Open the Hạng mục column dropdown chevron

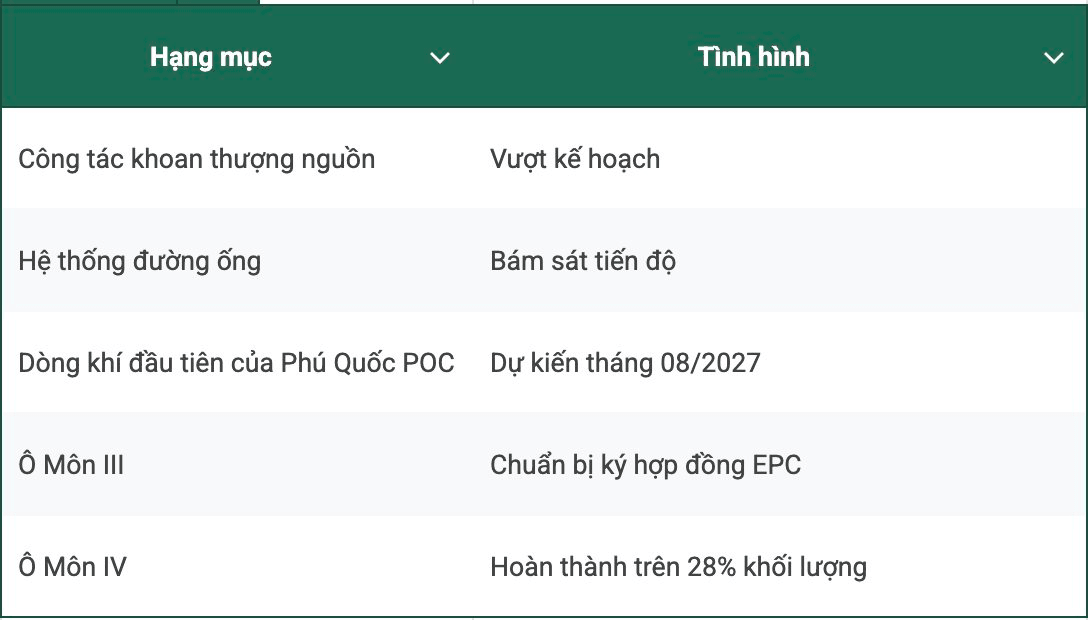tap(440, 58)
